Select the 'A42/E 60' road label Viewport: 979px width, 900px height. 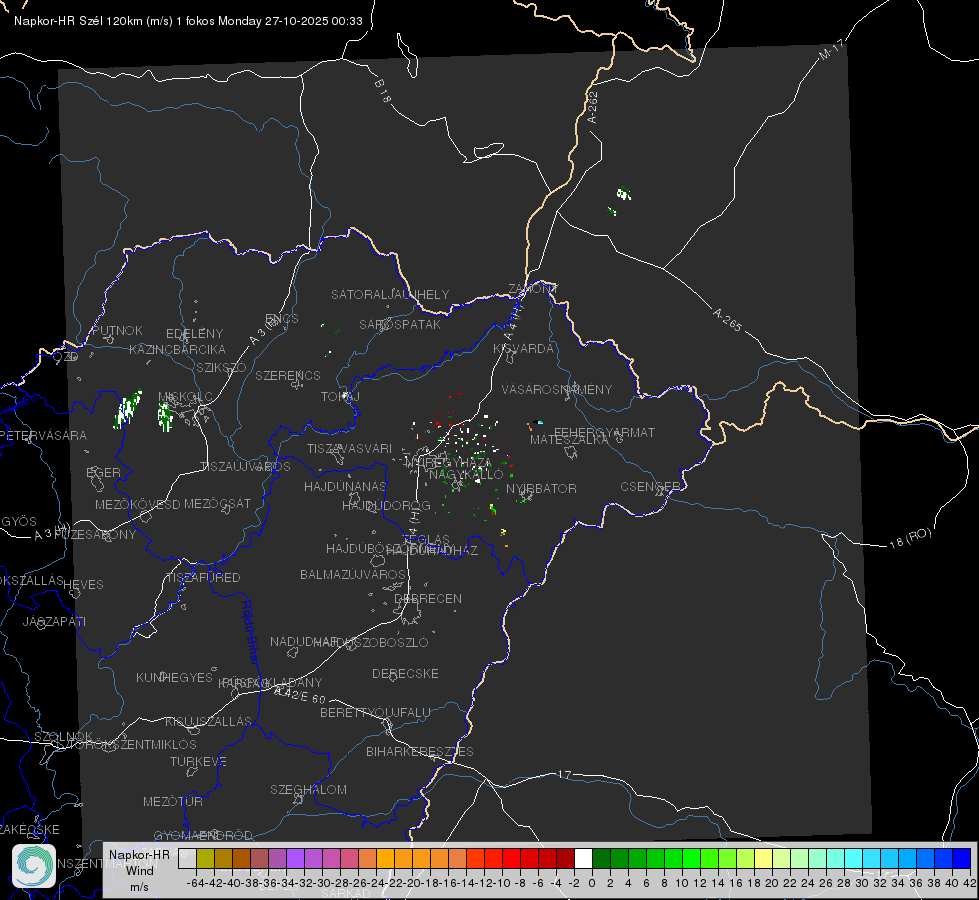click(x=300, y=695)
